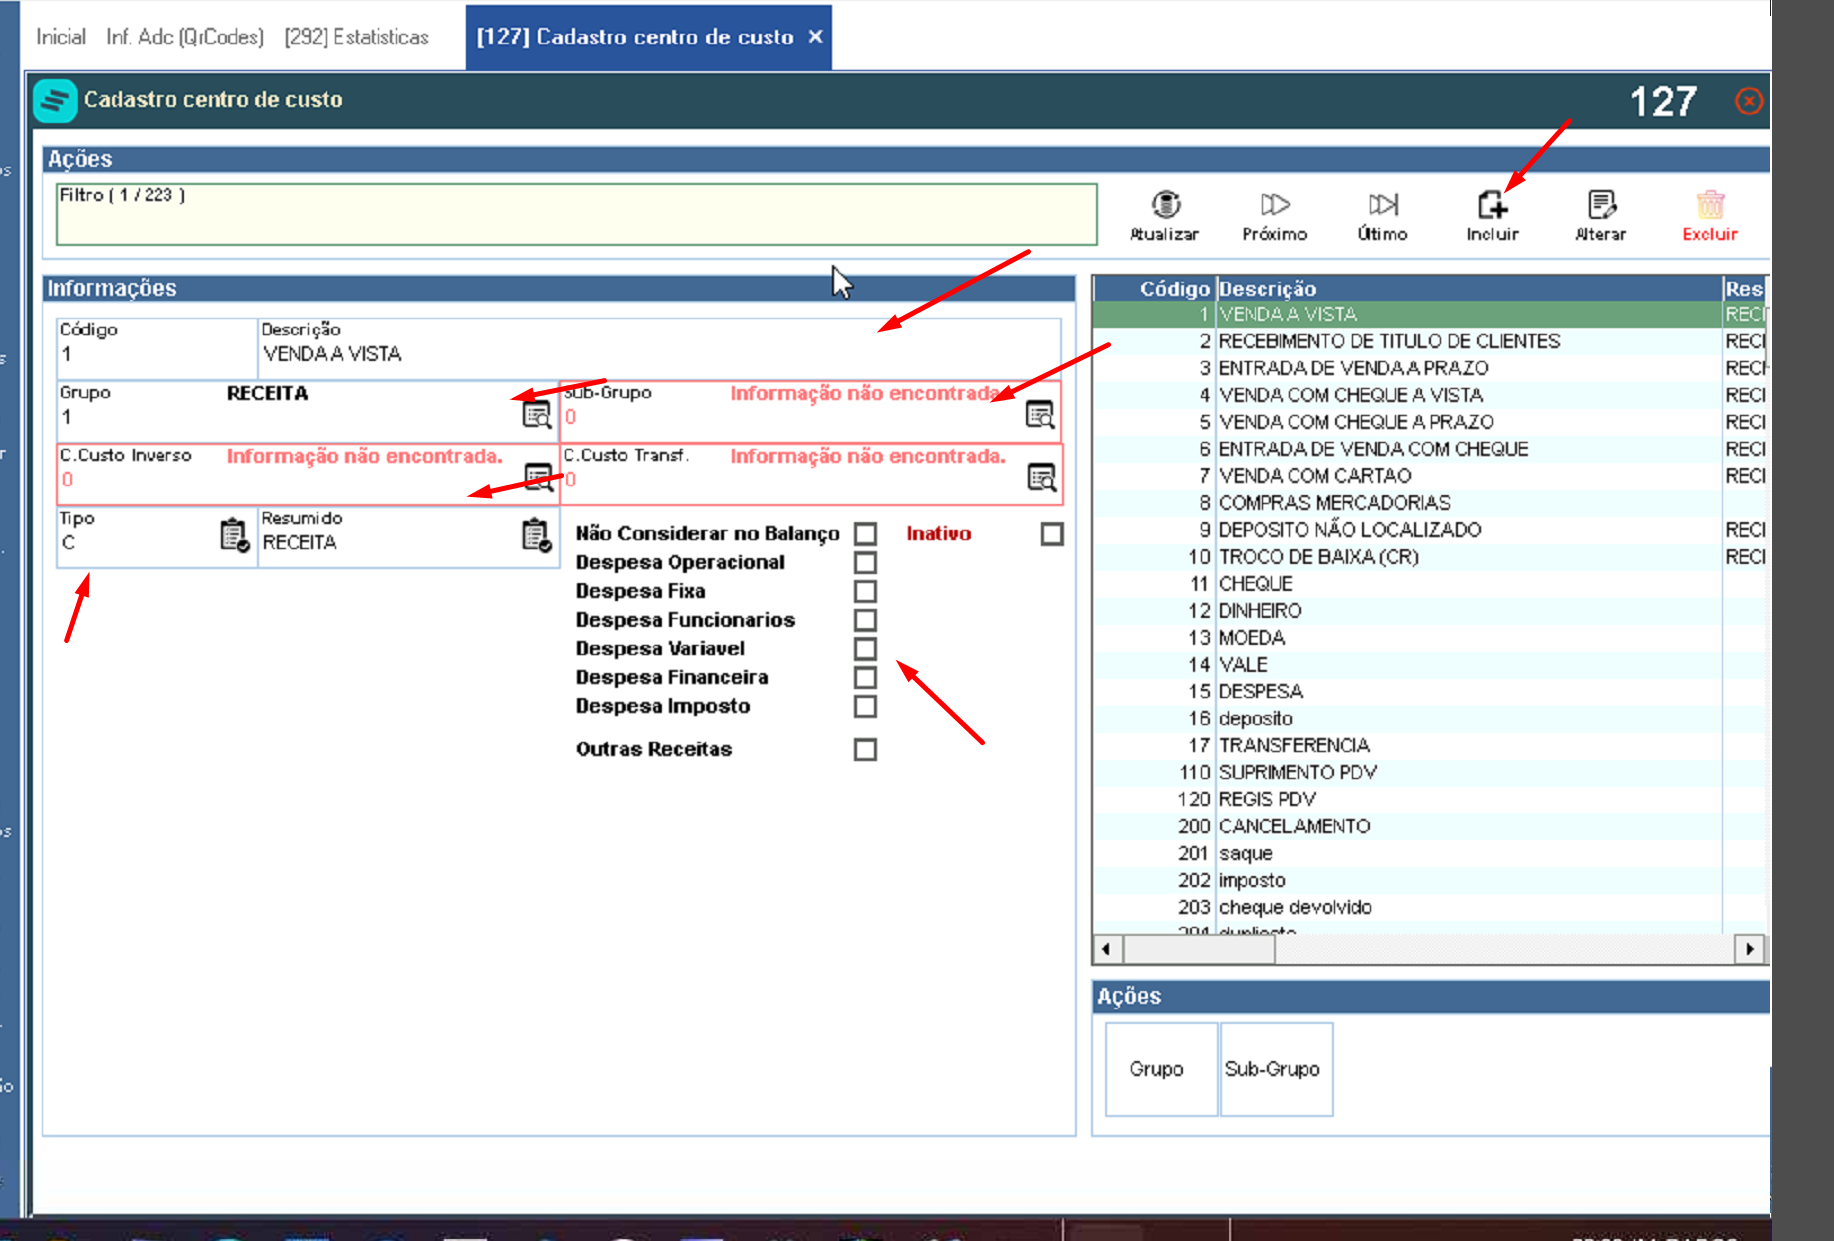Image resolution: width=1834 pixels, height=1241 pixels.
Task: Click the Alterar edit icon
Action: (x=1601, y=205)
